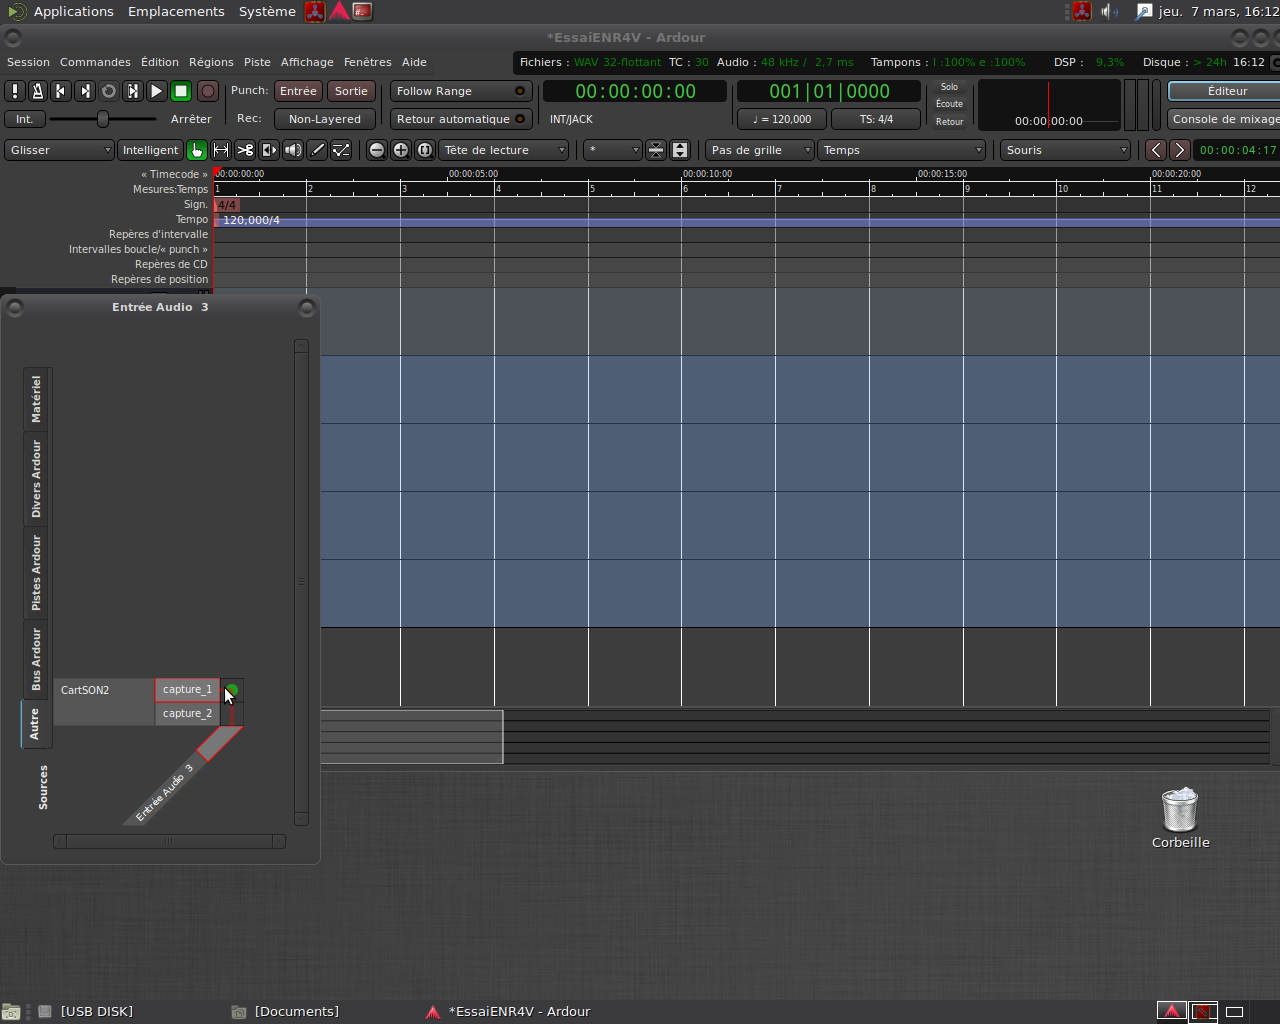The height and width of the screenshot is (1024, 1280).
Task: Toggle the metronome click icon
Action: (x=37, y=91)
